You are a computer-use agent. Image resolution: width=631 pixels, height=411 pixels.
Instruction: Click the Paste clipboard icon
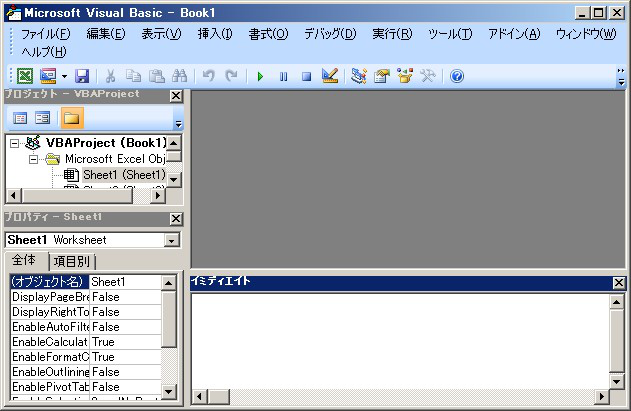(157, 76)
